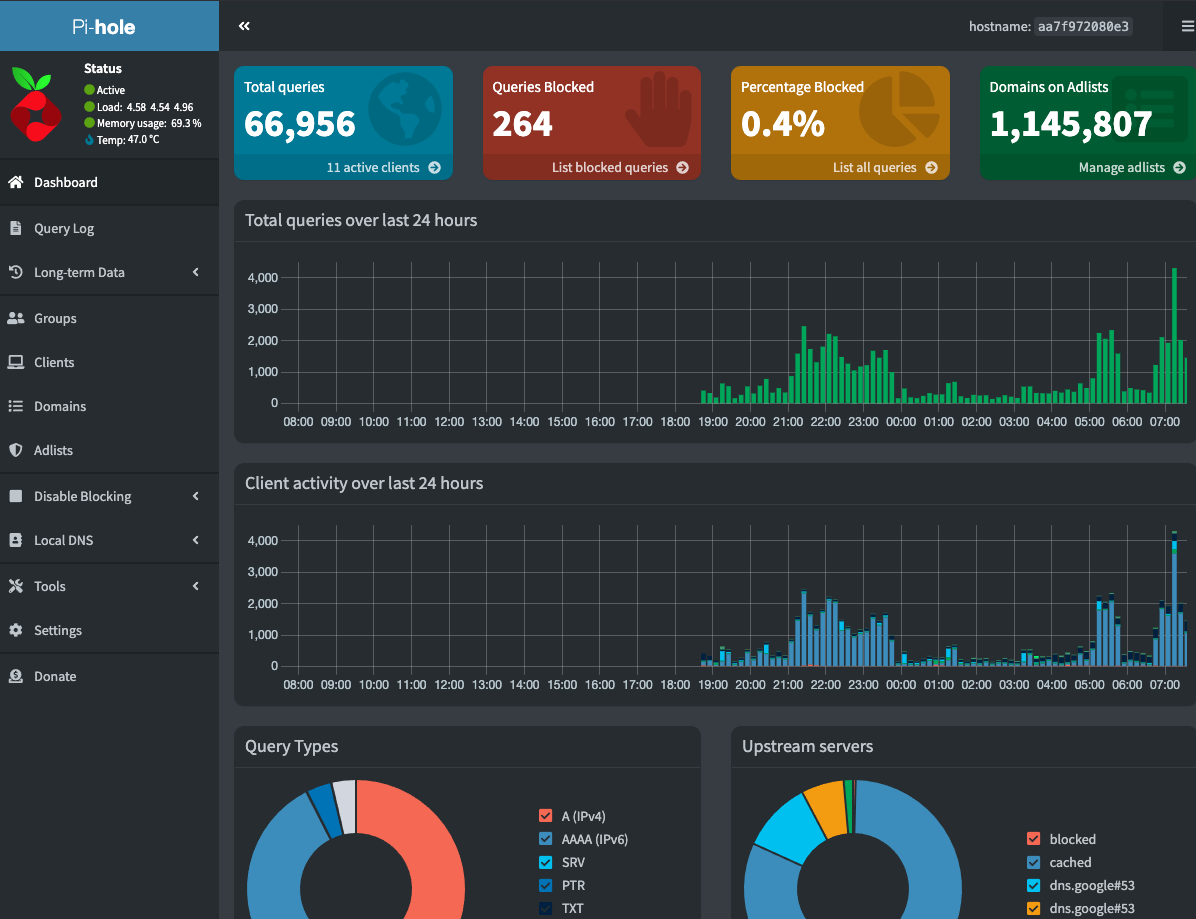Click the 11 active clients link

pyautogui.click(x=343, y=168)
